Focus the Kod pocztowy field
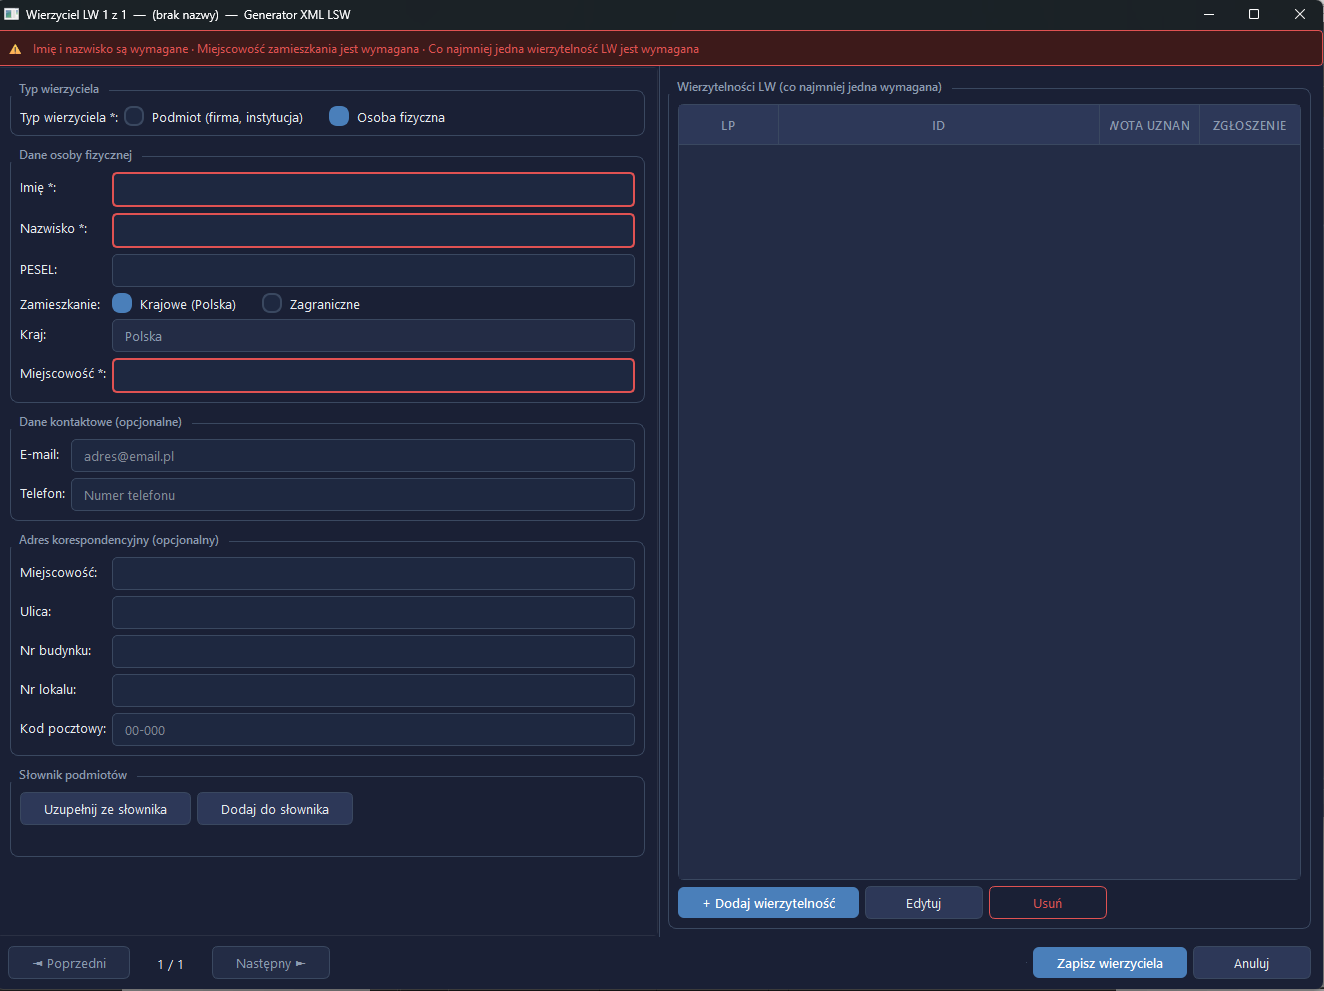Screen dimensions: 1324x991 [373, 729]
